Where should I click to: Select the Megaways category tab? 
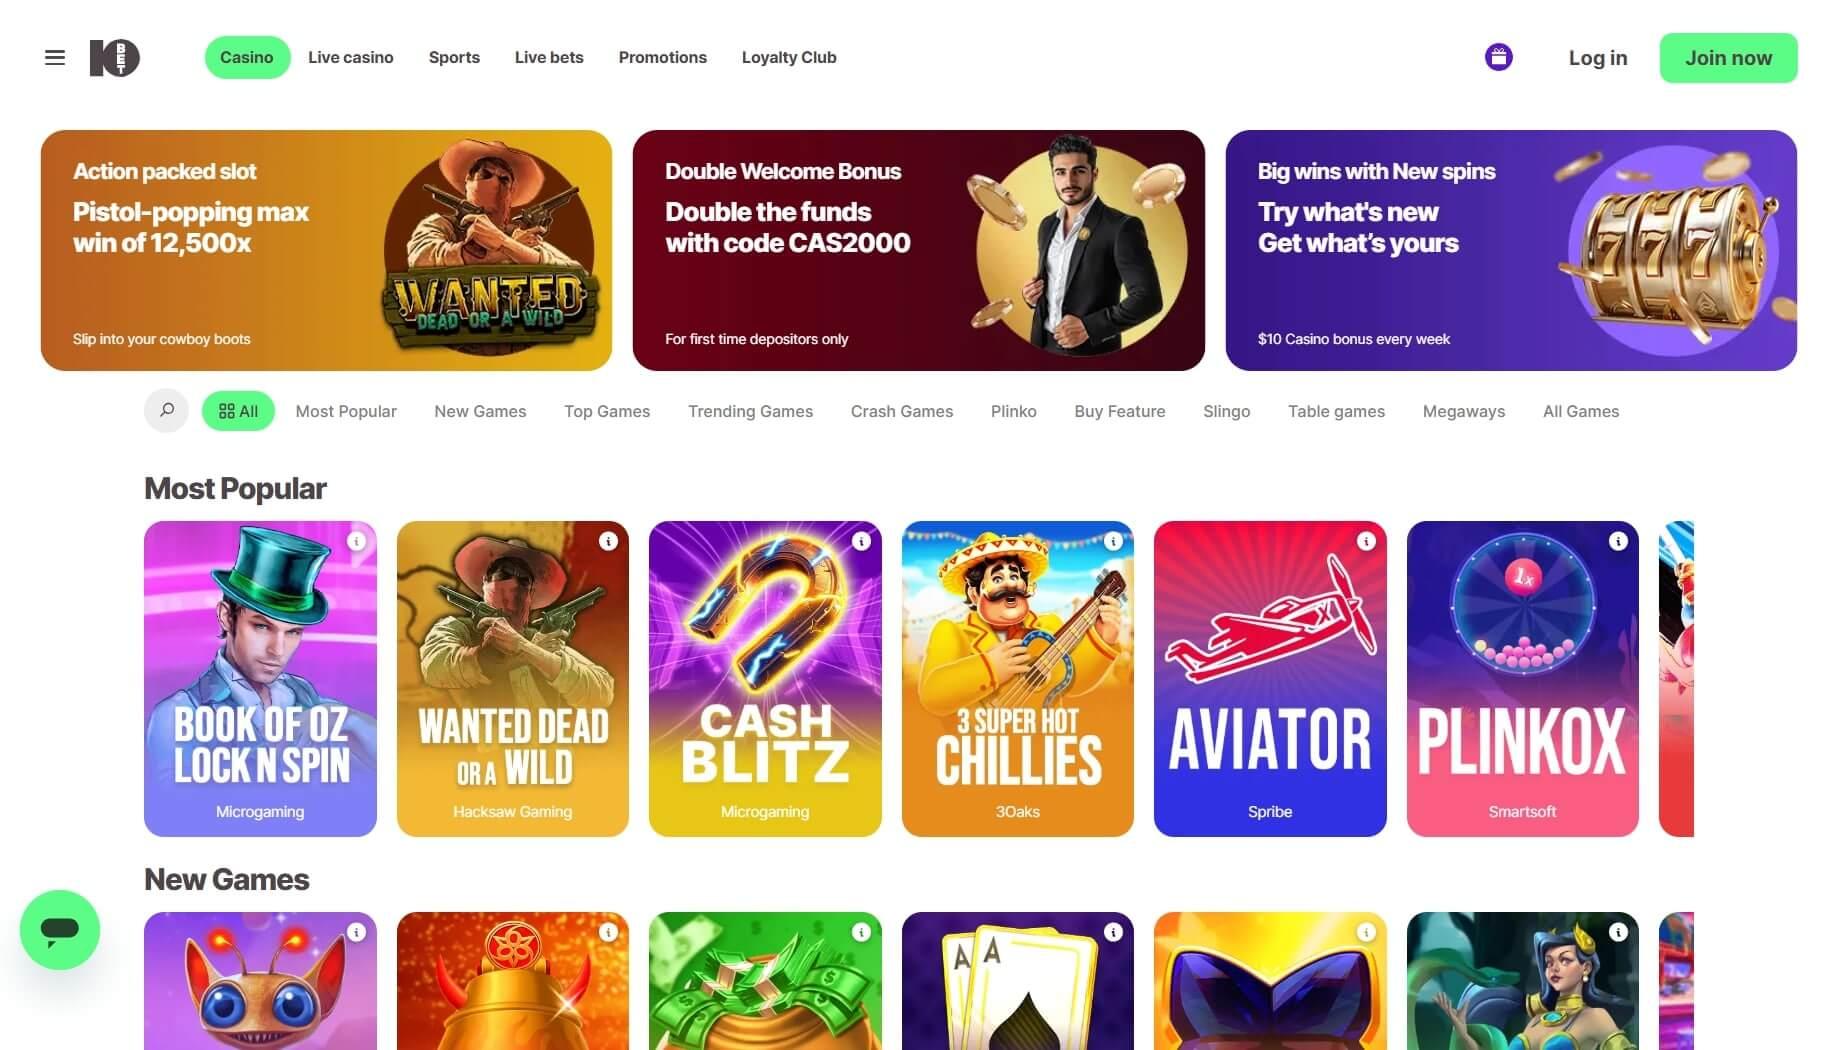coord(1463,411)
